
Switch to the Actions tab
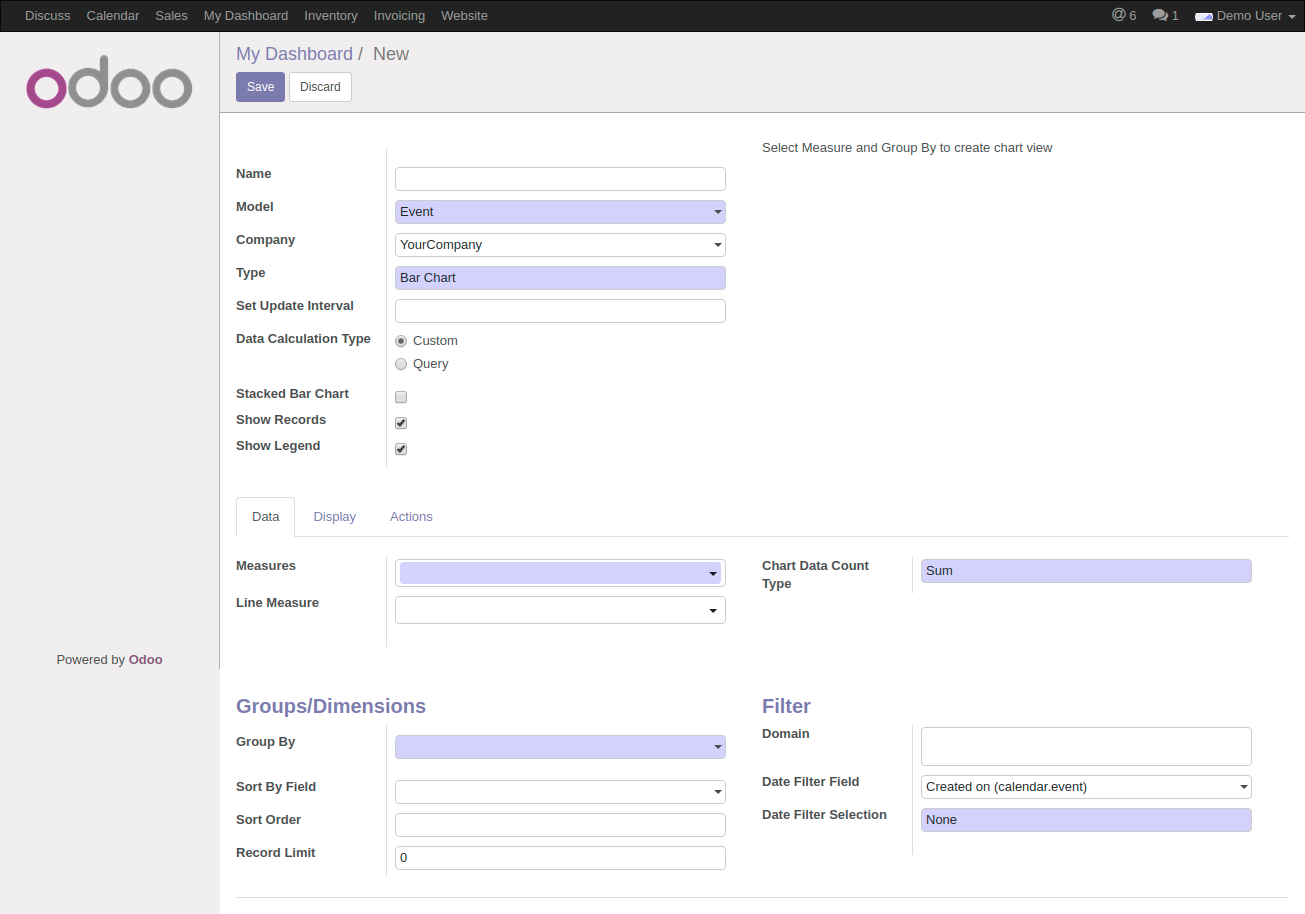(x=411, y=517)
